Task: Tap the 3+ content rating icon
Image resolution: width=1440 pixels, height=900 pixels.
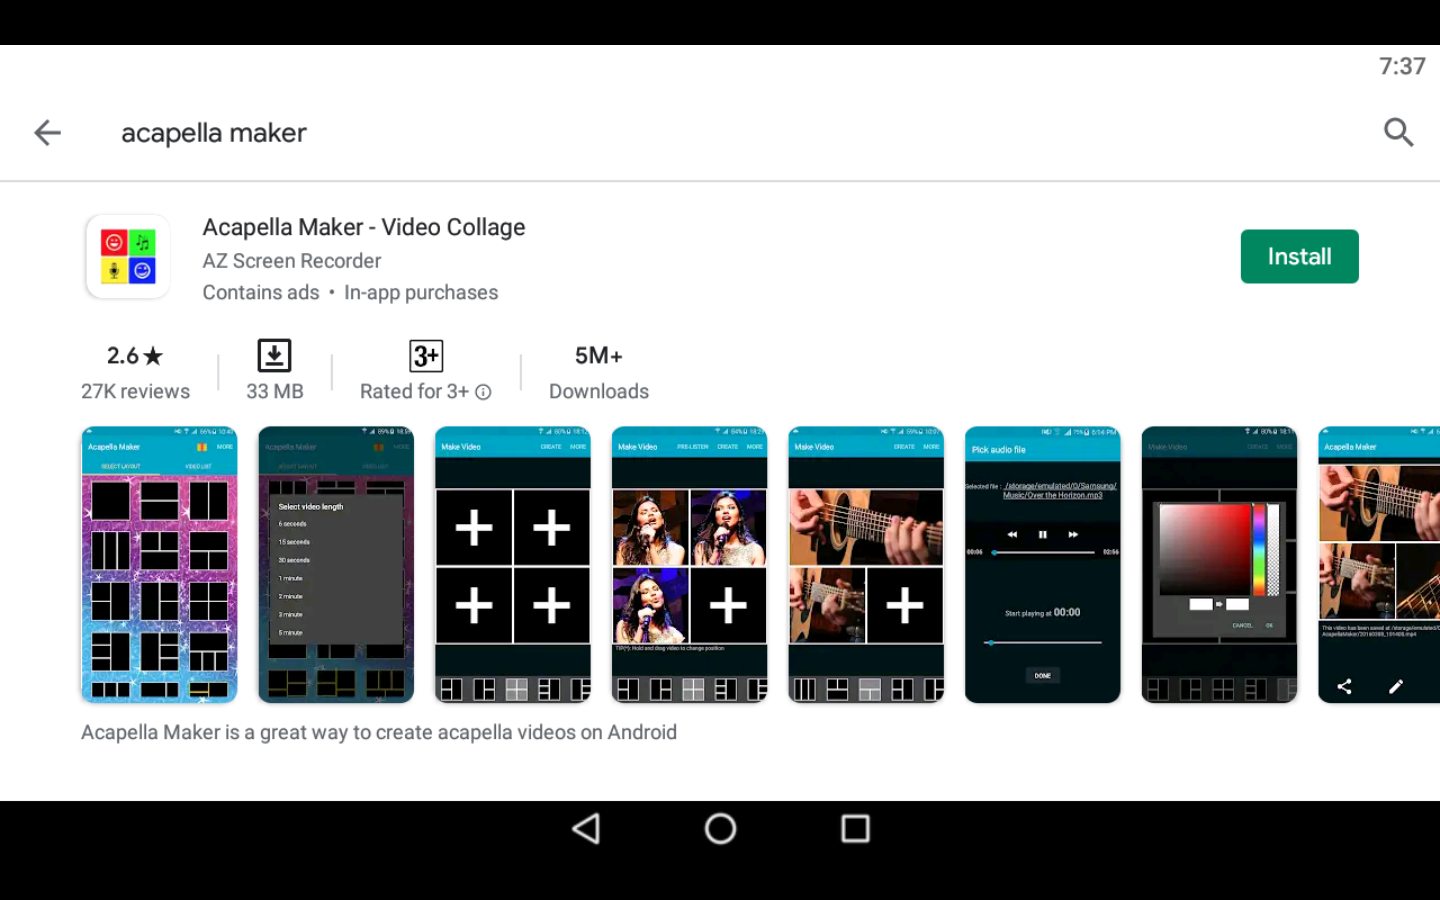Action: [426, 355]
